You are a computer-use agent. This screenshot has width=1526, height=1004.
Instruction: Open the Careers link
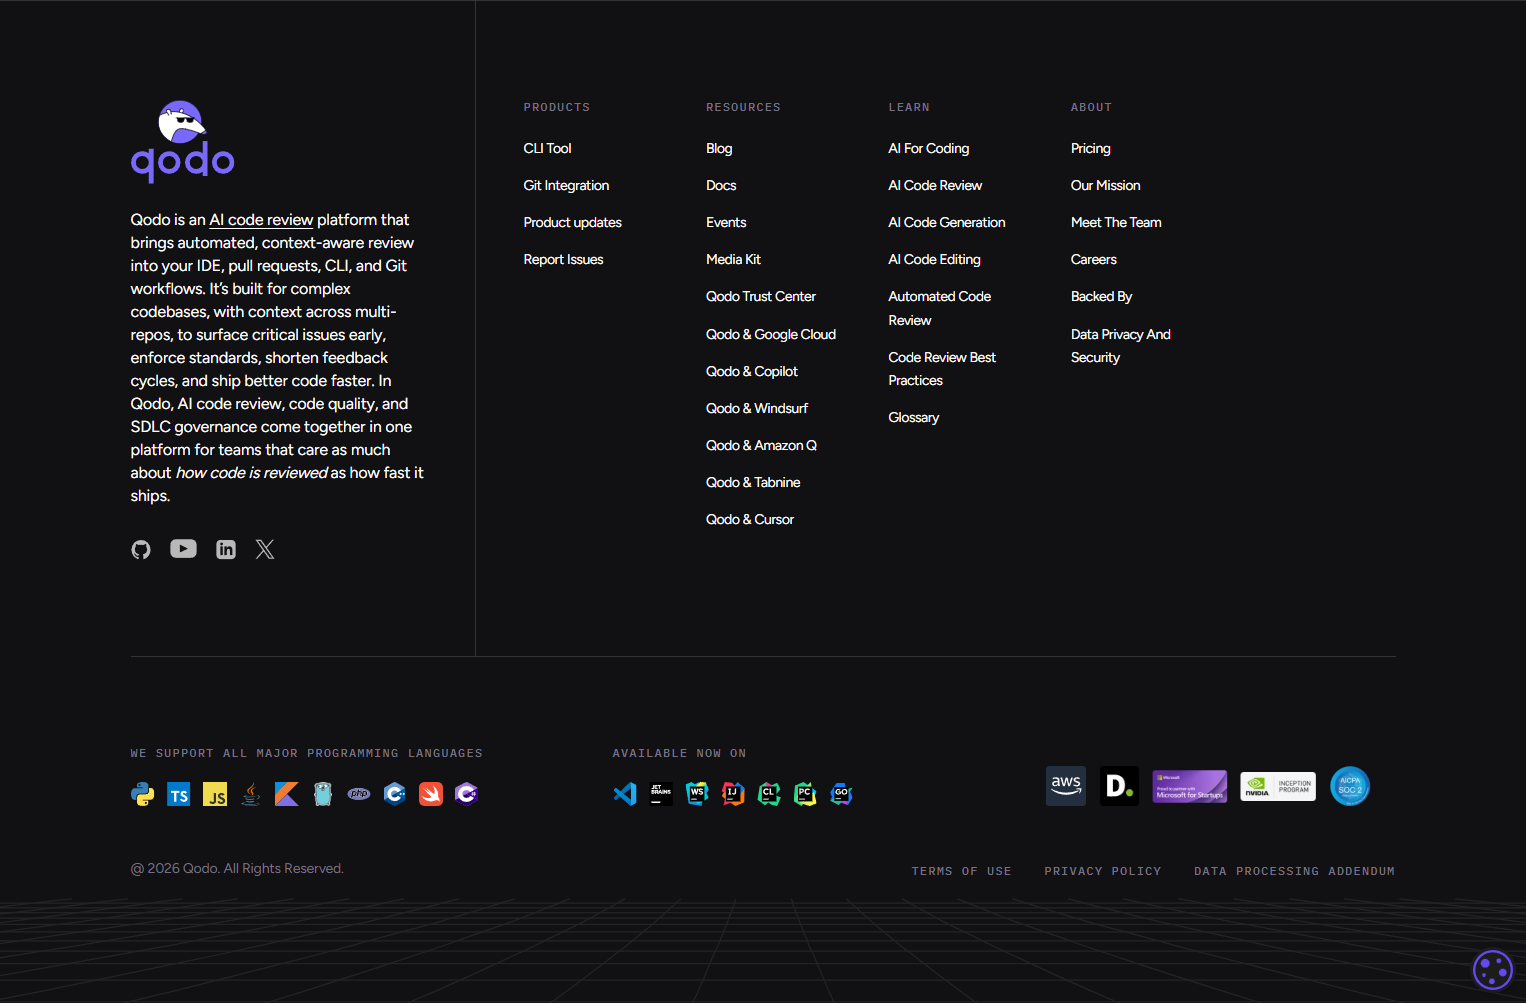(x=1094, y=259)
